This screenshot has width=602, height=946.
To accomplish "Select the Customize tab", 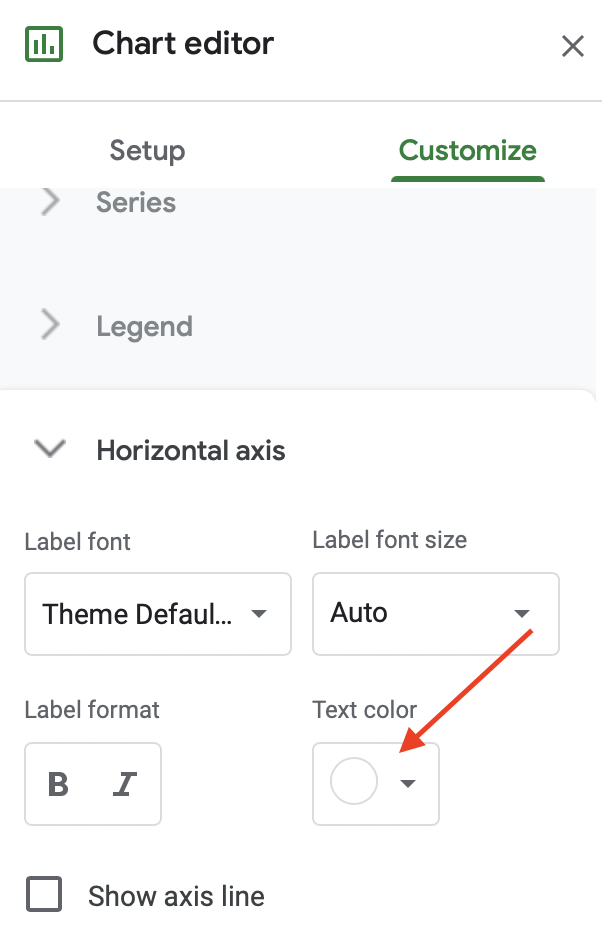I will coord(467,150).
